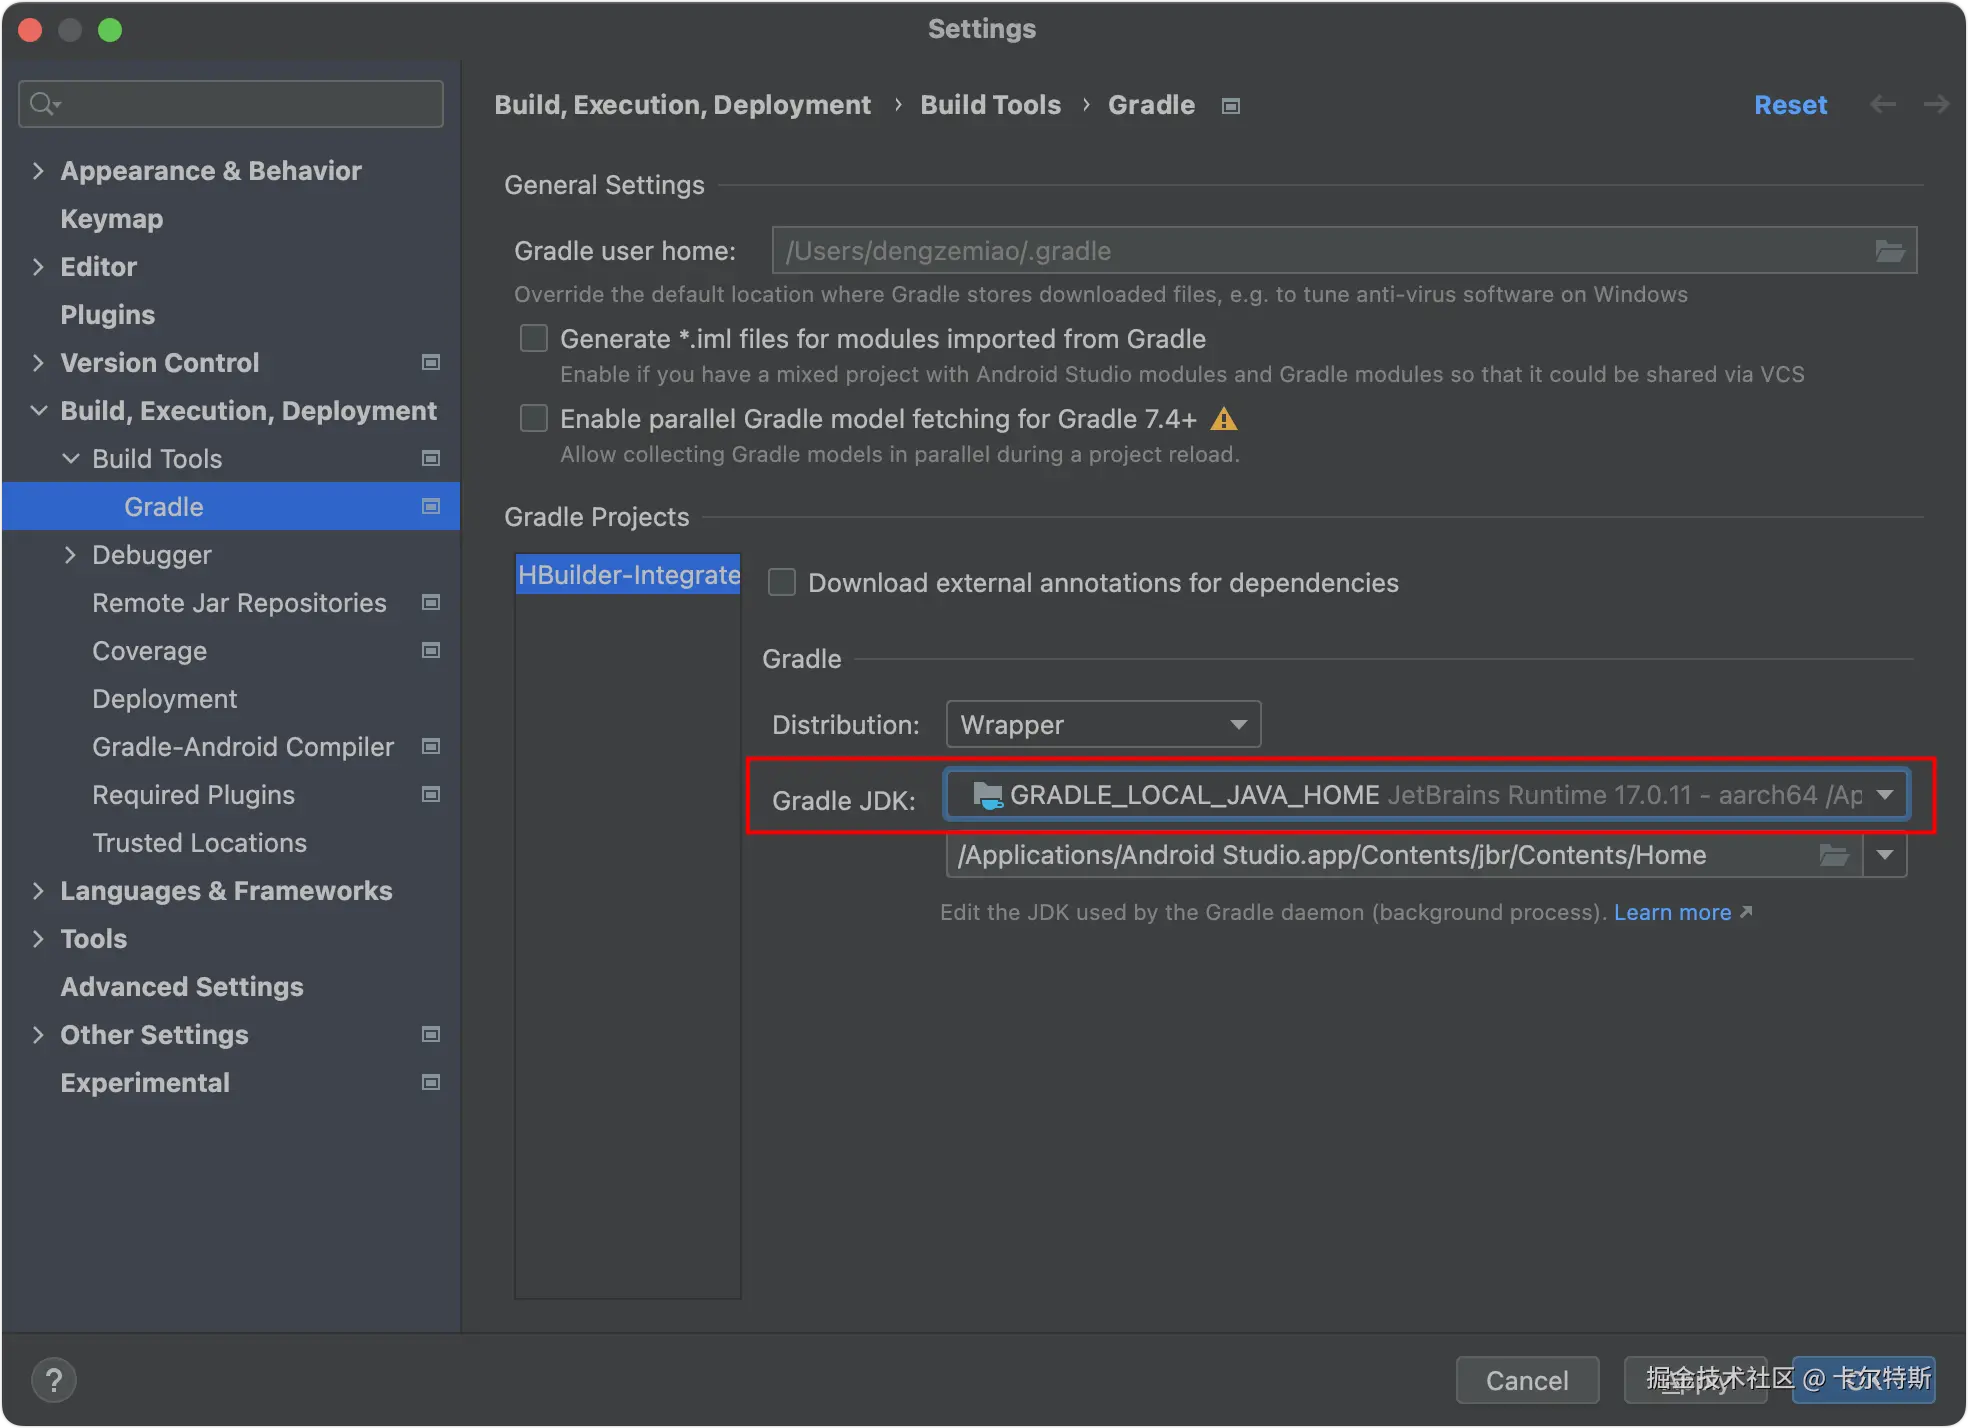
Task: Click project-level icon on Remote Jar Repositories row
Action: point(431,603)
